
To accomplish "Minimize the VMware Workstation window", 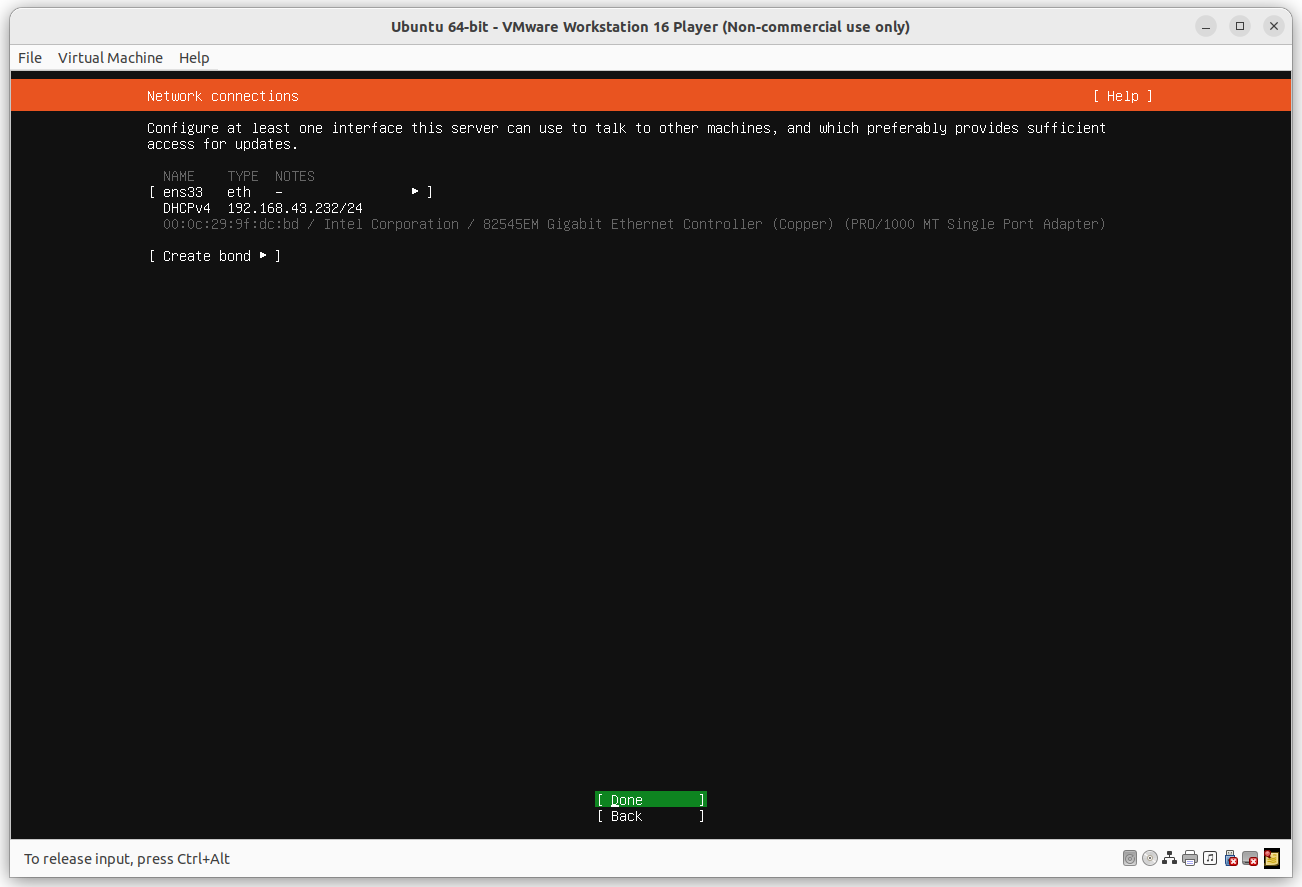I will pyautogui.click(x=1206, y=26).
